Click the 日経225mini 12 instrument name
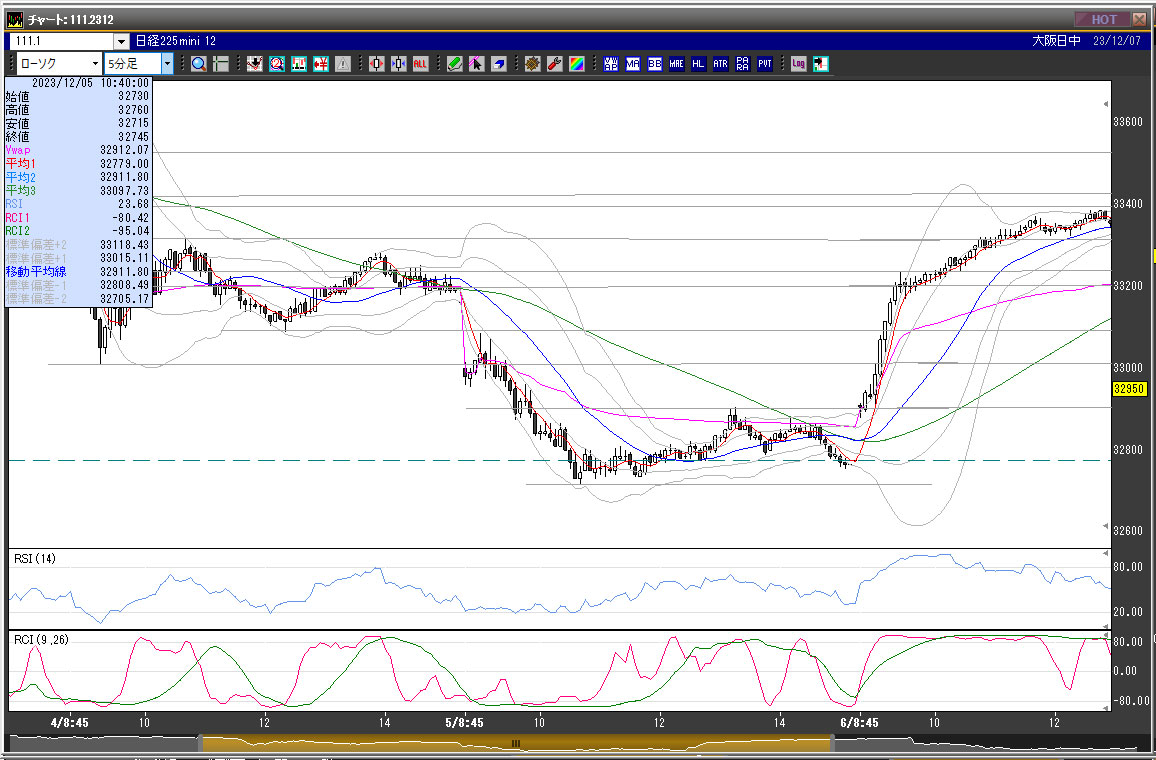Screen dimensions: 1156x760 (175, 41)
